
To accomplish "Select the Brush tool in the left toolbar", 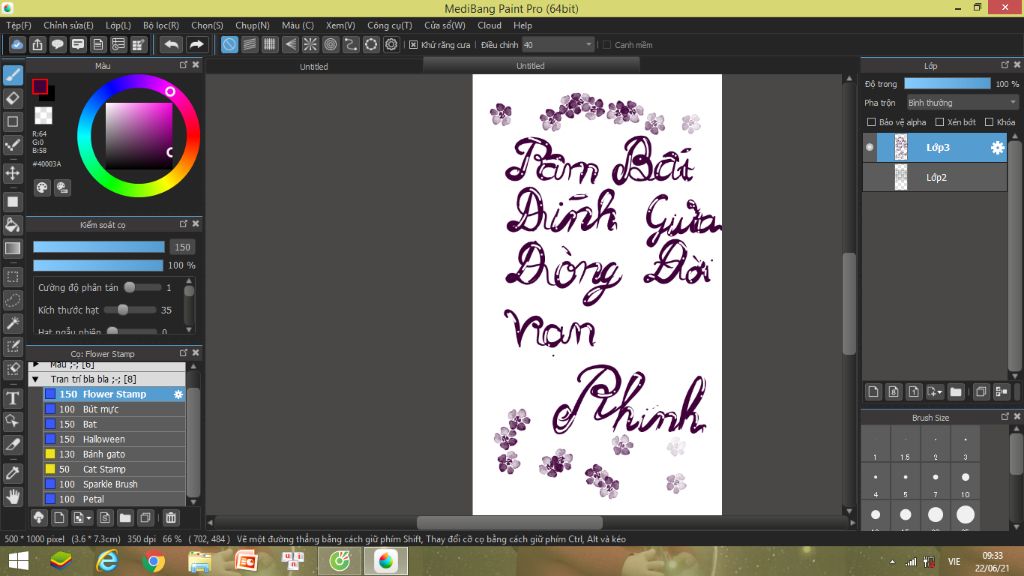I will pos(12,75).
